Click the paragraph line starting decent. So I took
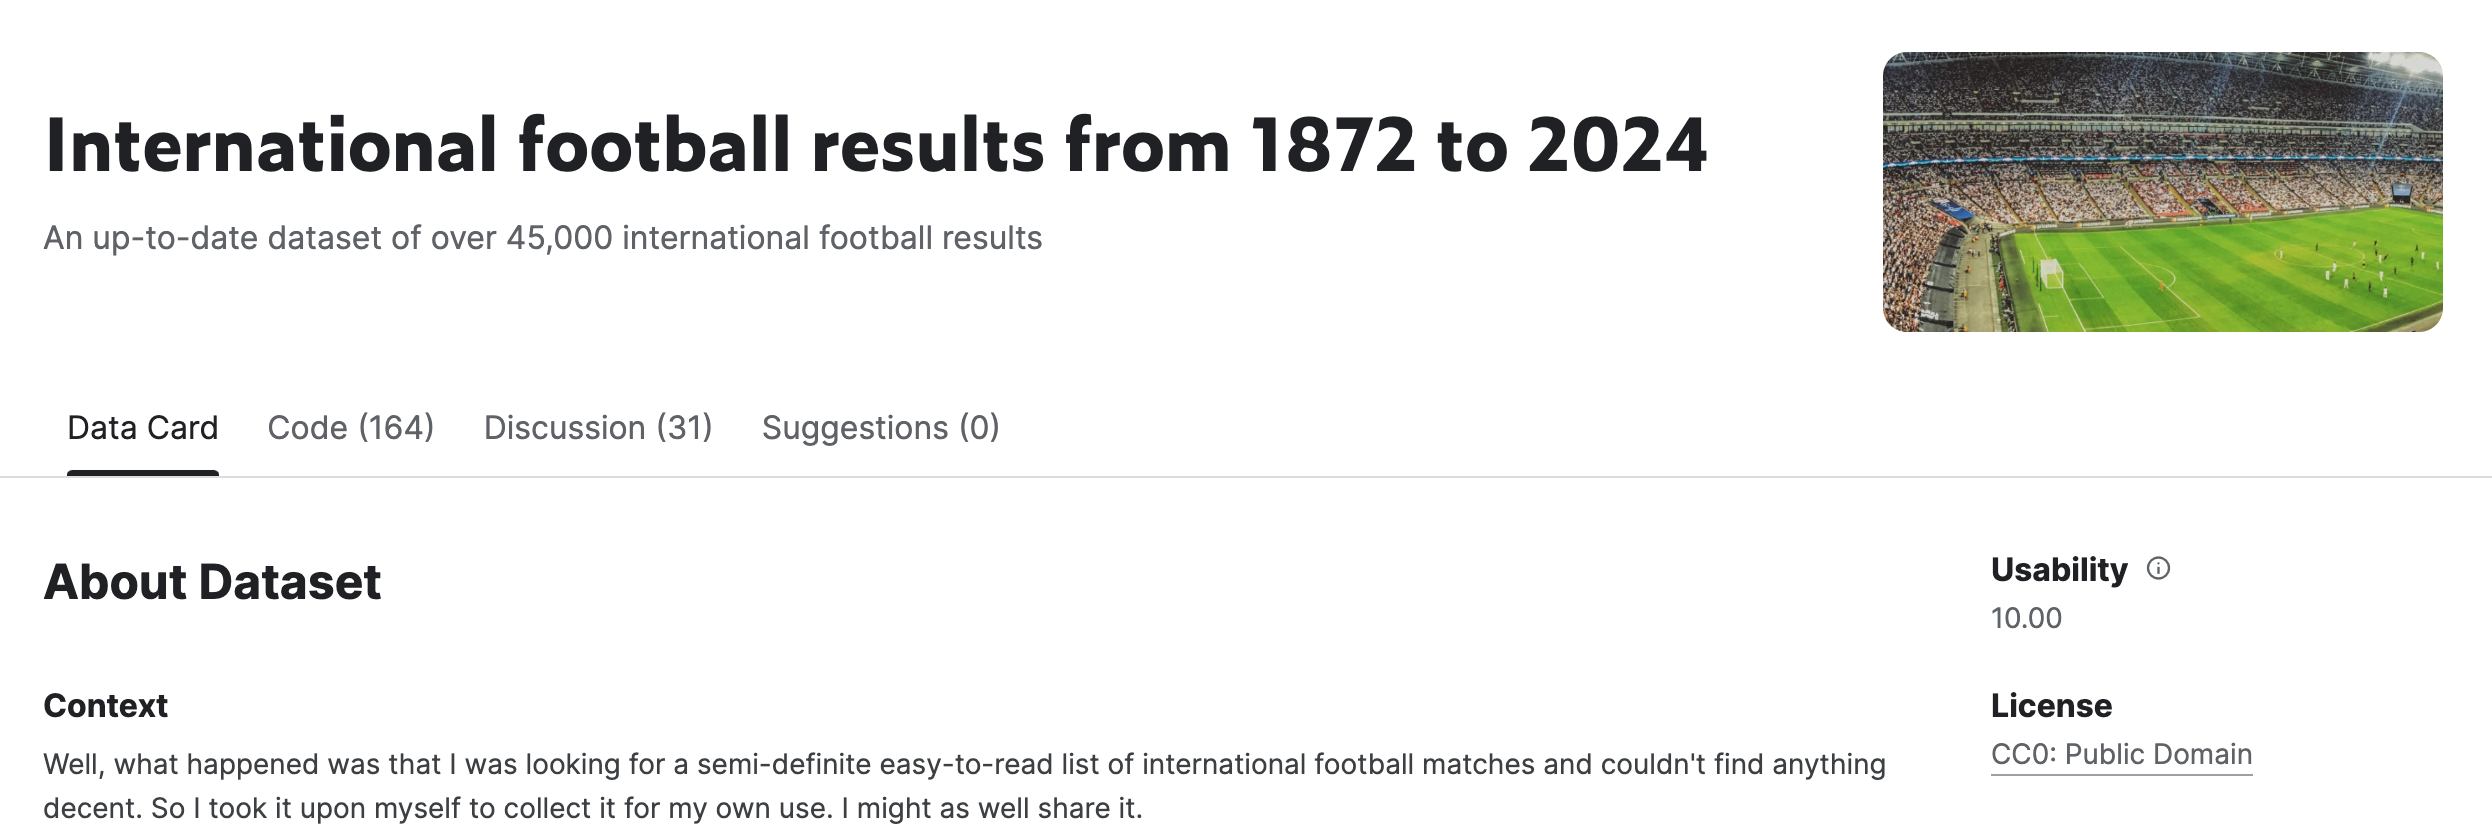The image size is (2492, 830). [x=593, y=808]
